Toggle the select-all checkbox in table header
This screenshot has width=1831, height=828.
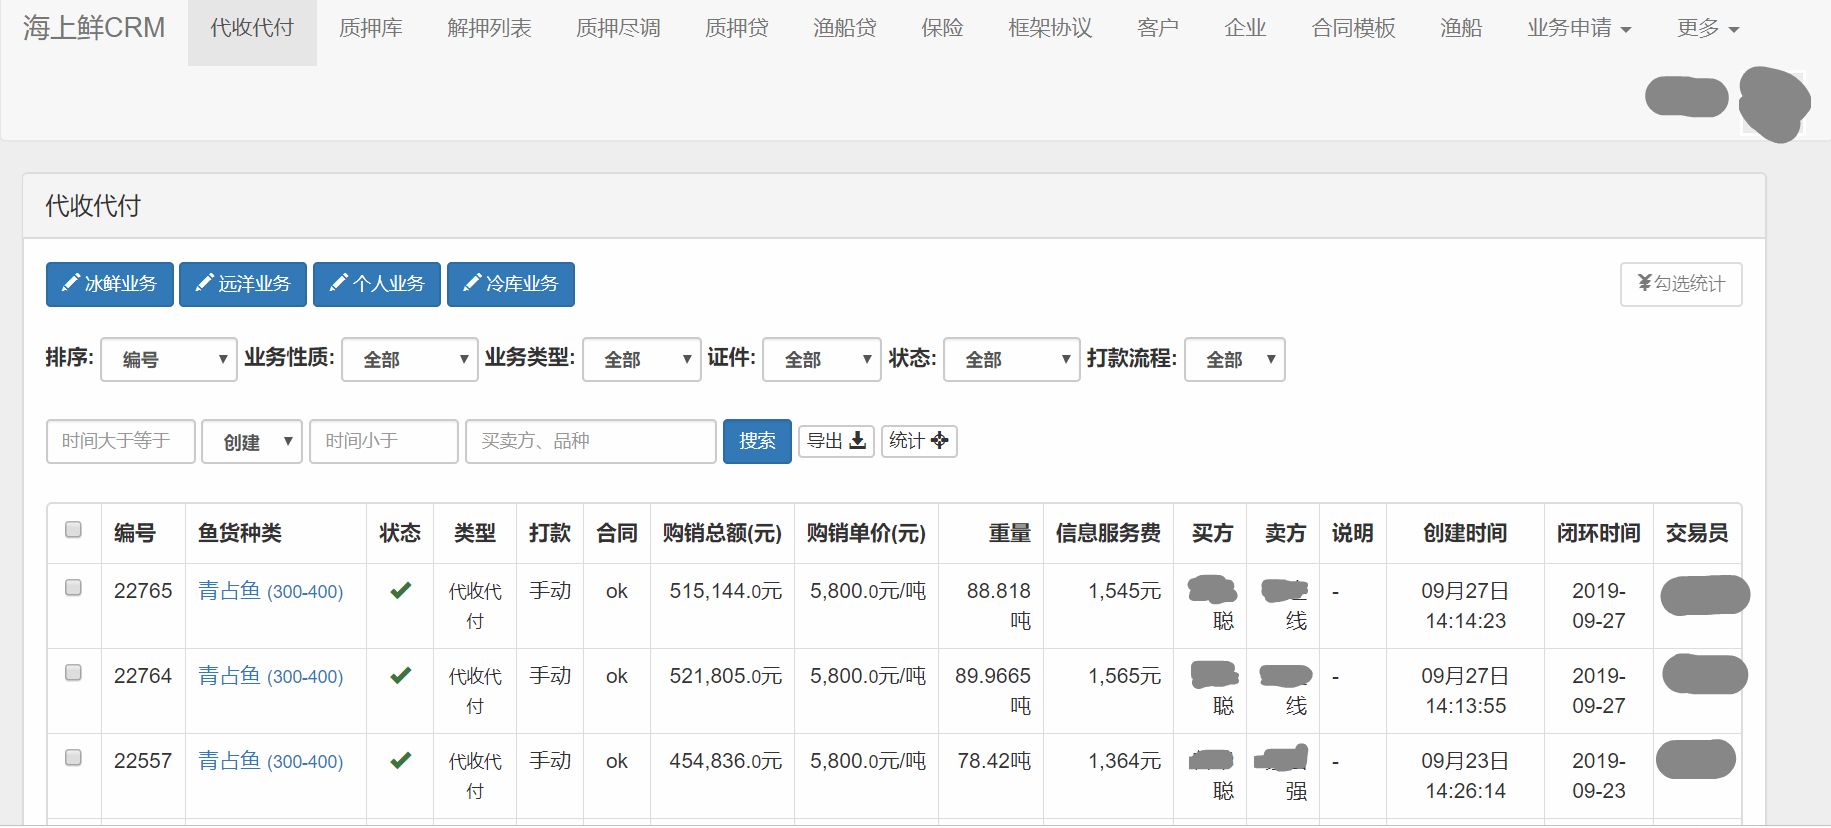click(73, 530)
